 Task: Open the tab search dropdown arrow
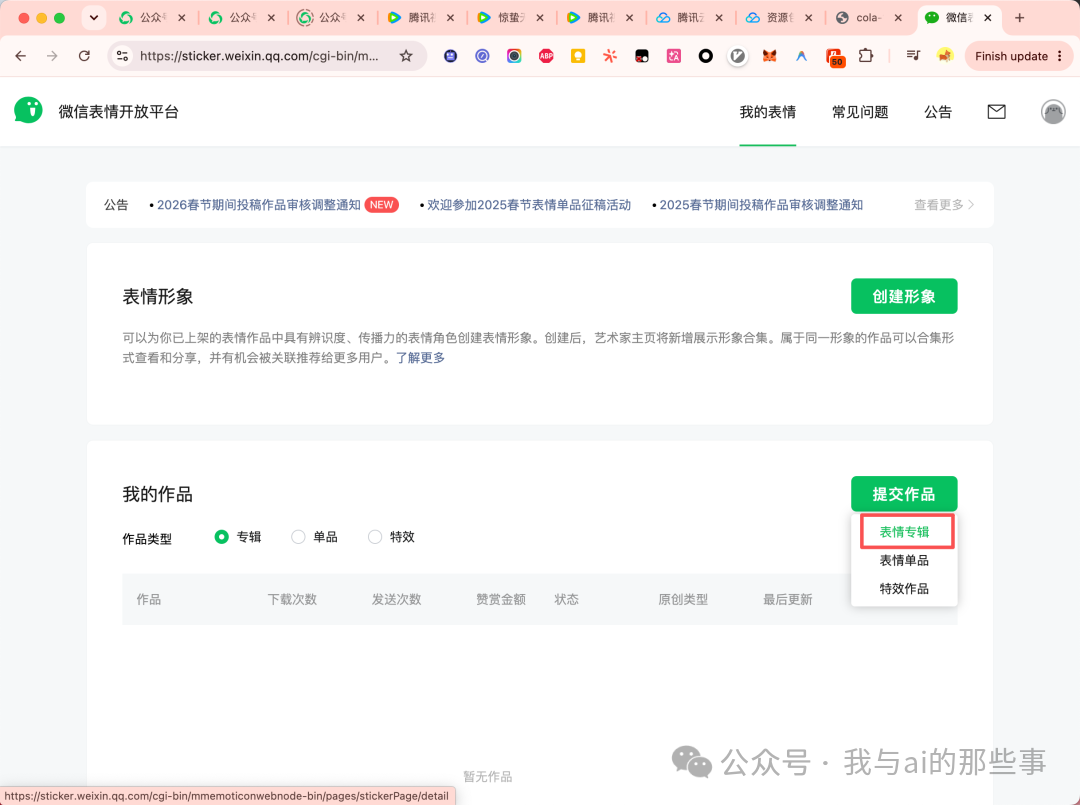[x=94, y=18]
